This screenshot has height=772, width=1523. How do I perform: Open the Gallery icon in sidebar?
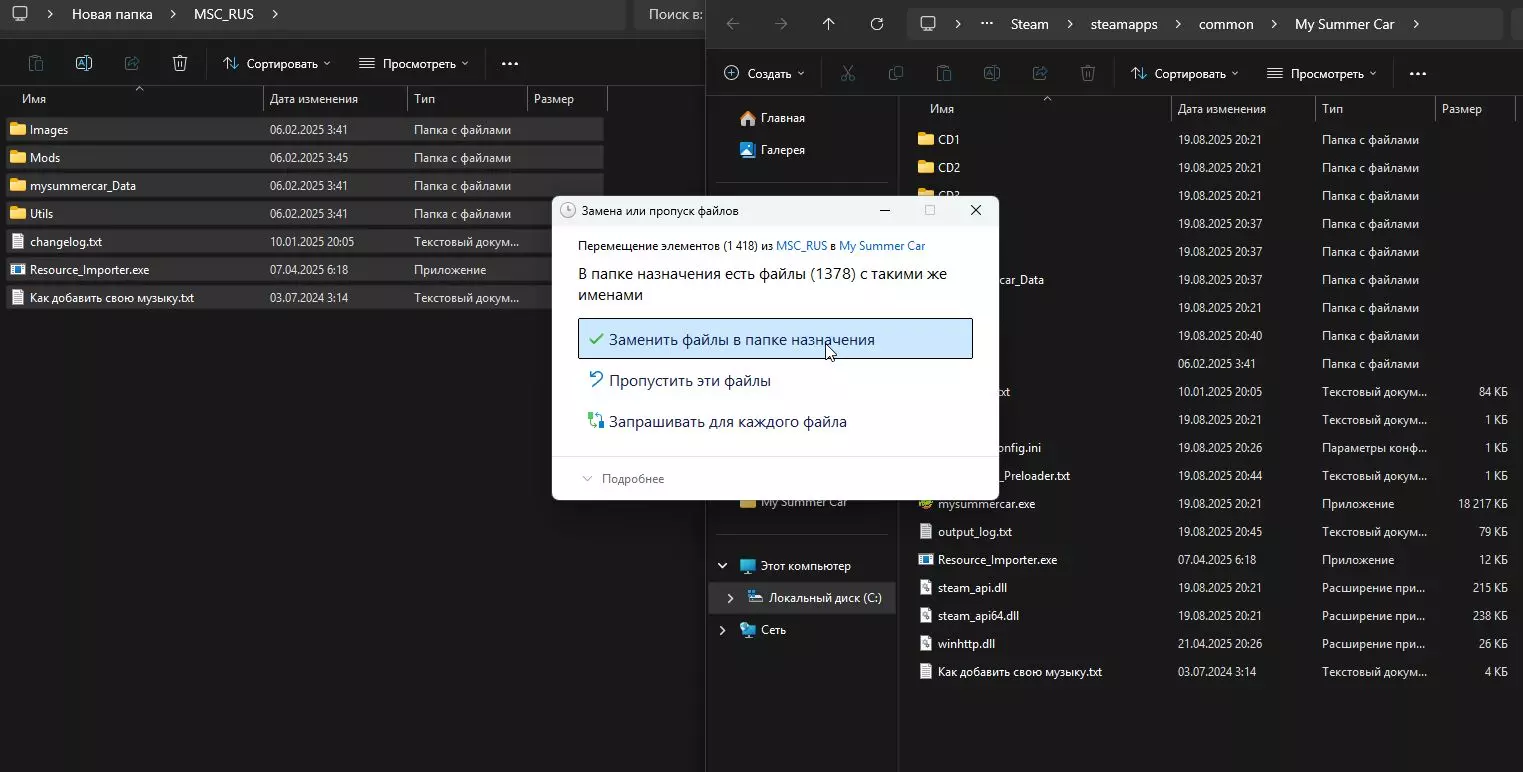[x=747, y=150]
